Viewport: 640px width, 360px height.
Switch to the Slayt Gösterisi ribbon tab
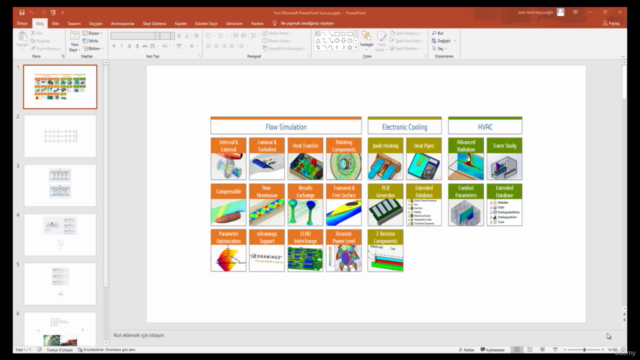[x=154, y=24]
